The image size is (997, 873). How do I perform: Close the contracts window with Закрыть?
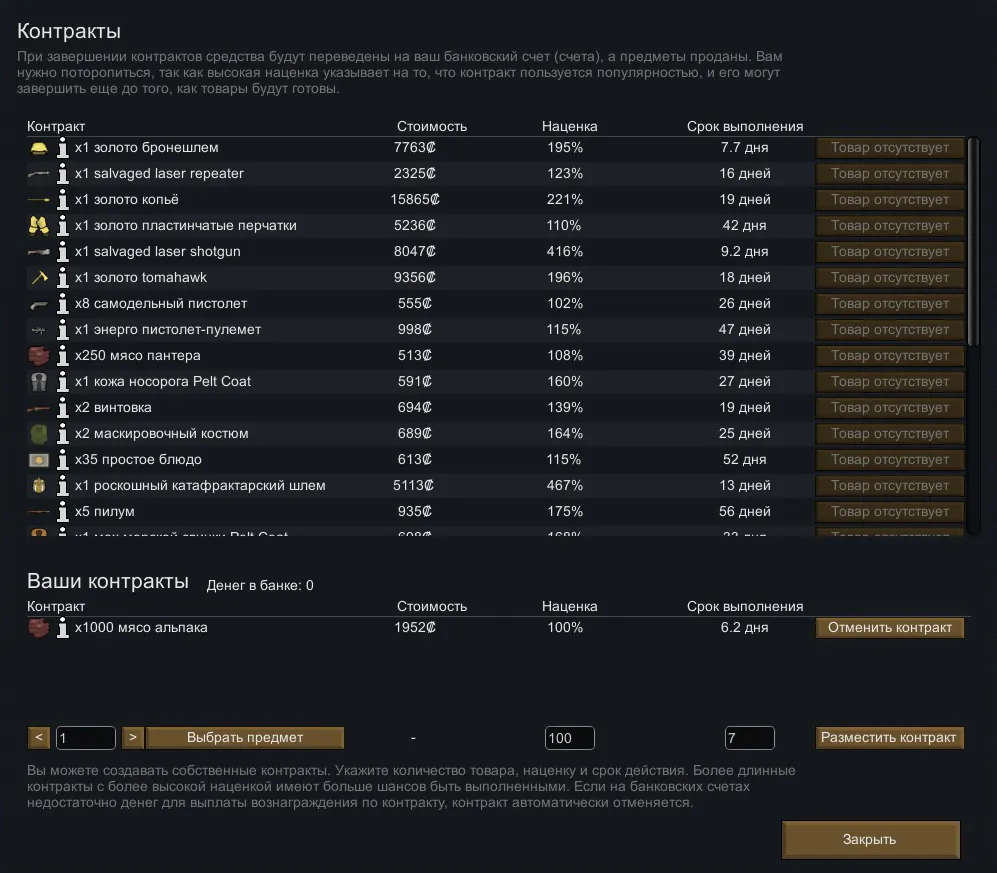870,840
